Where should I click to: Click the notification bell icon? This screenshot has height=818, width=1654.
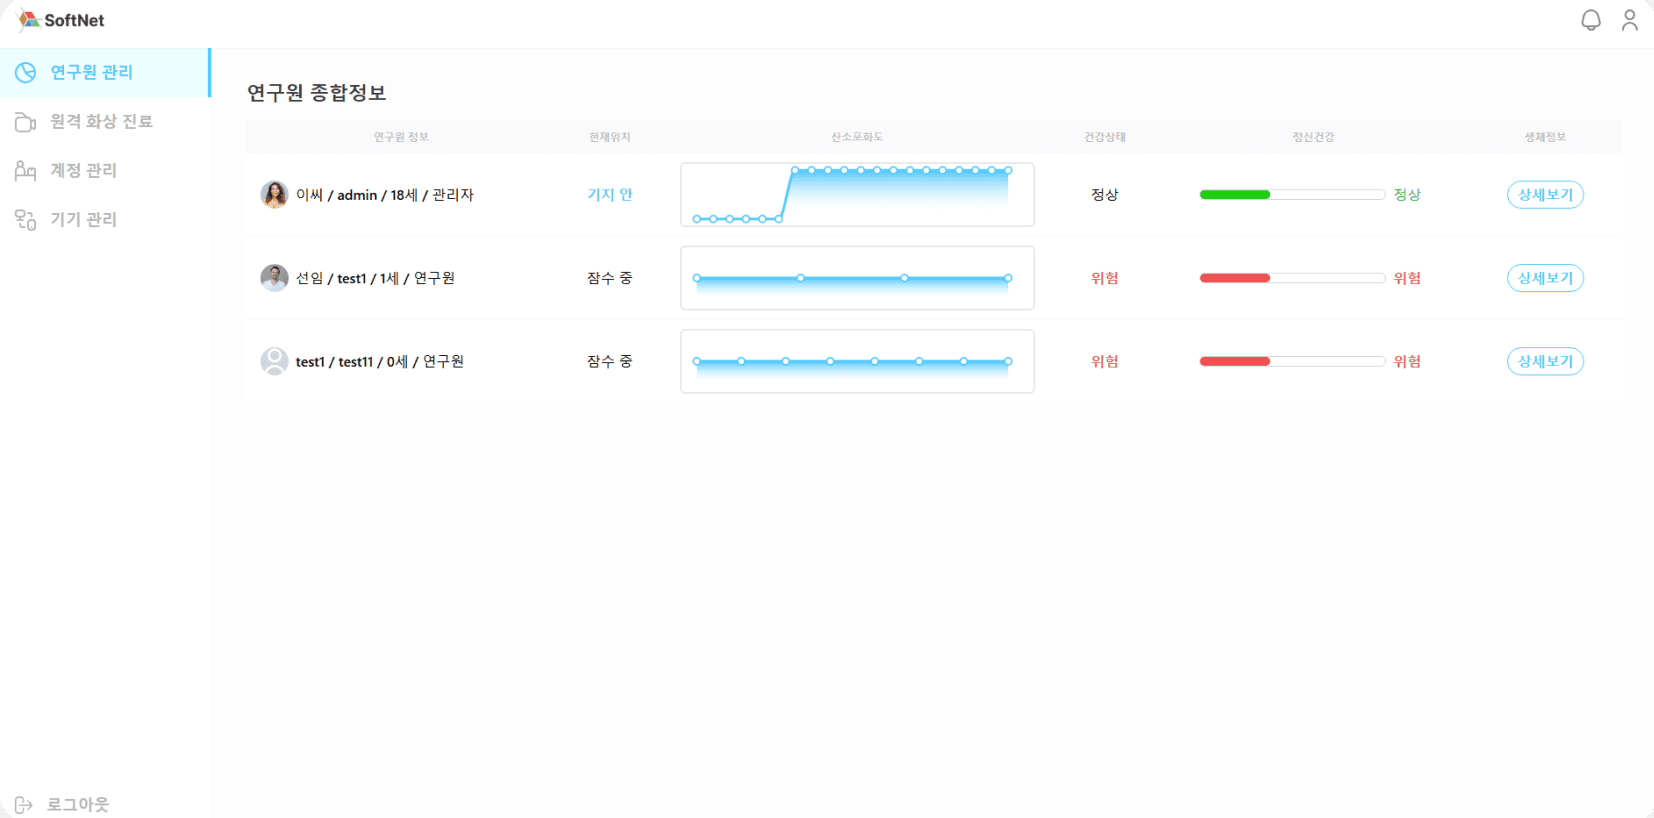tap(1590, 20)
